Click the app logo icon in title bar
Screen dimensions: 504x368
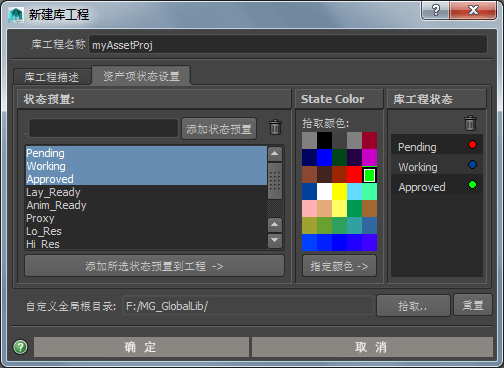click(16, 15)
